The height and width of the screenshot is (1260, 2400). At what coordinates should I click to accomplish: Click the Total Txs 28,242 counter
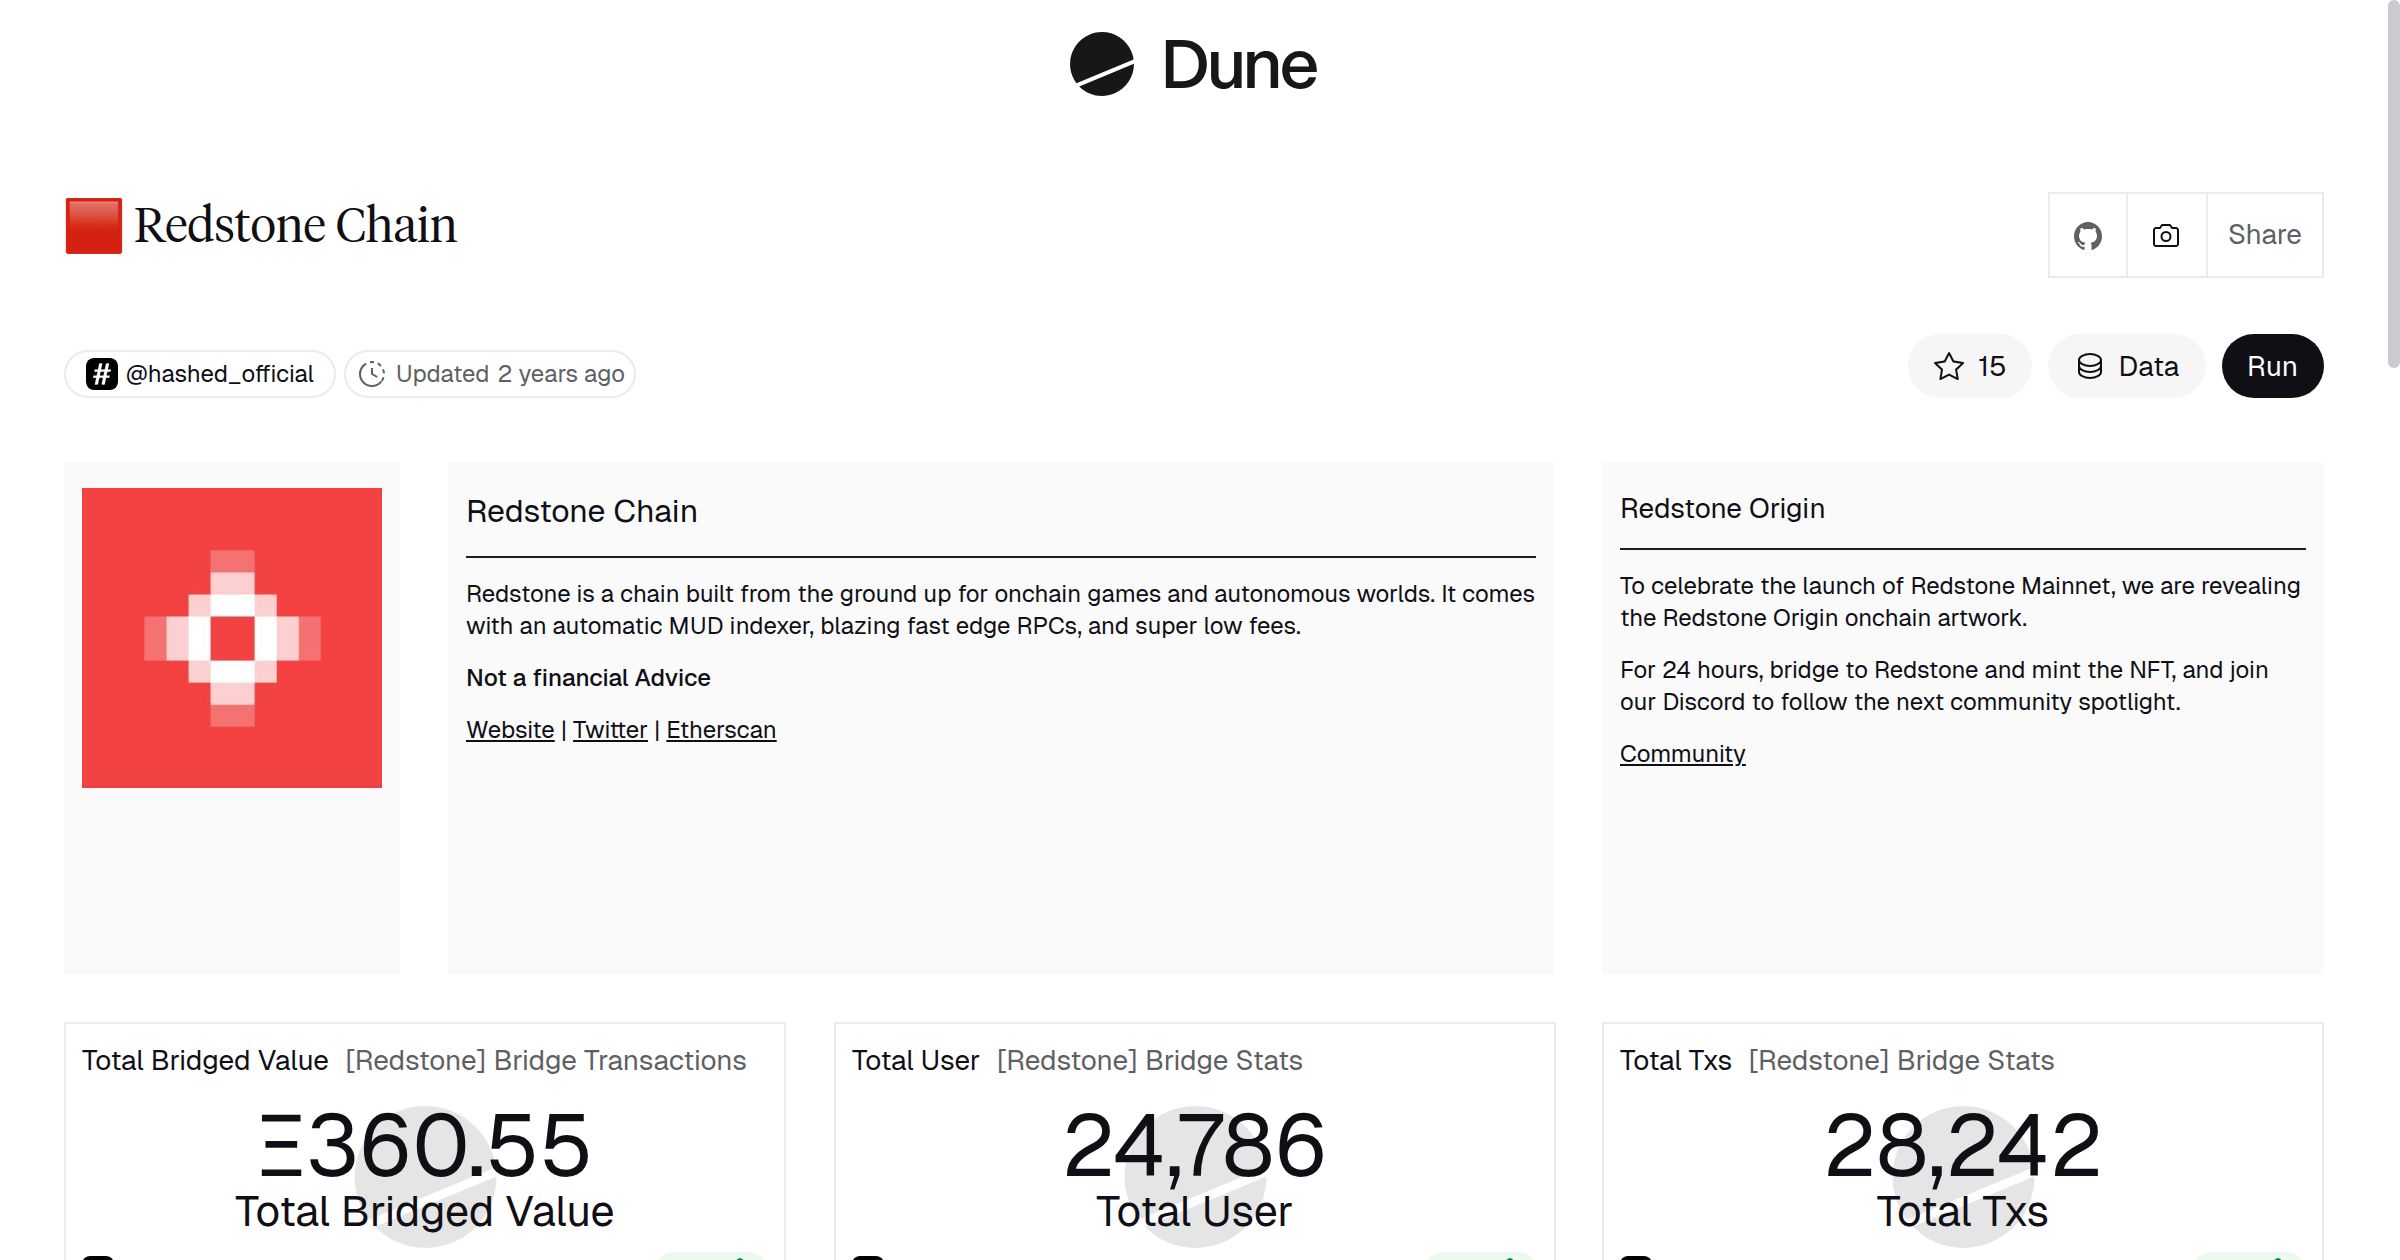click(x=1962, y=1147)
